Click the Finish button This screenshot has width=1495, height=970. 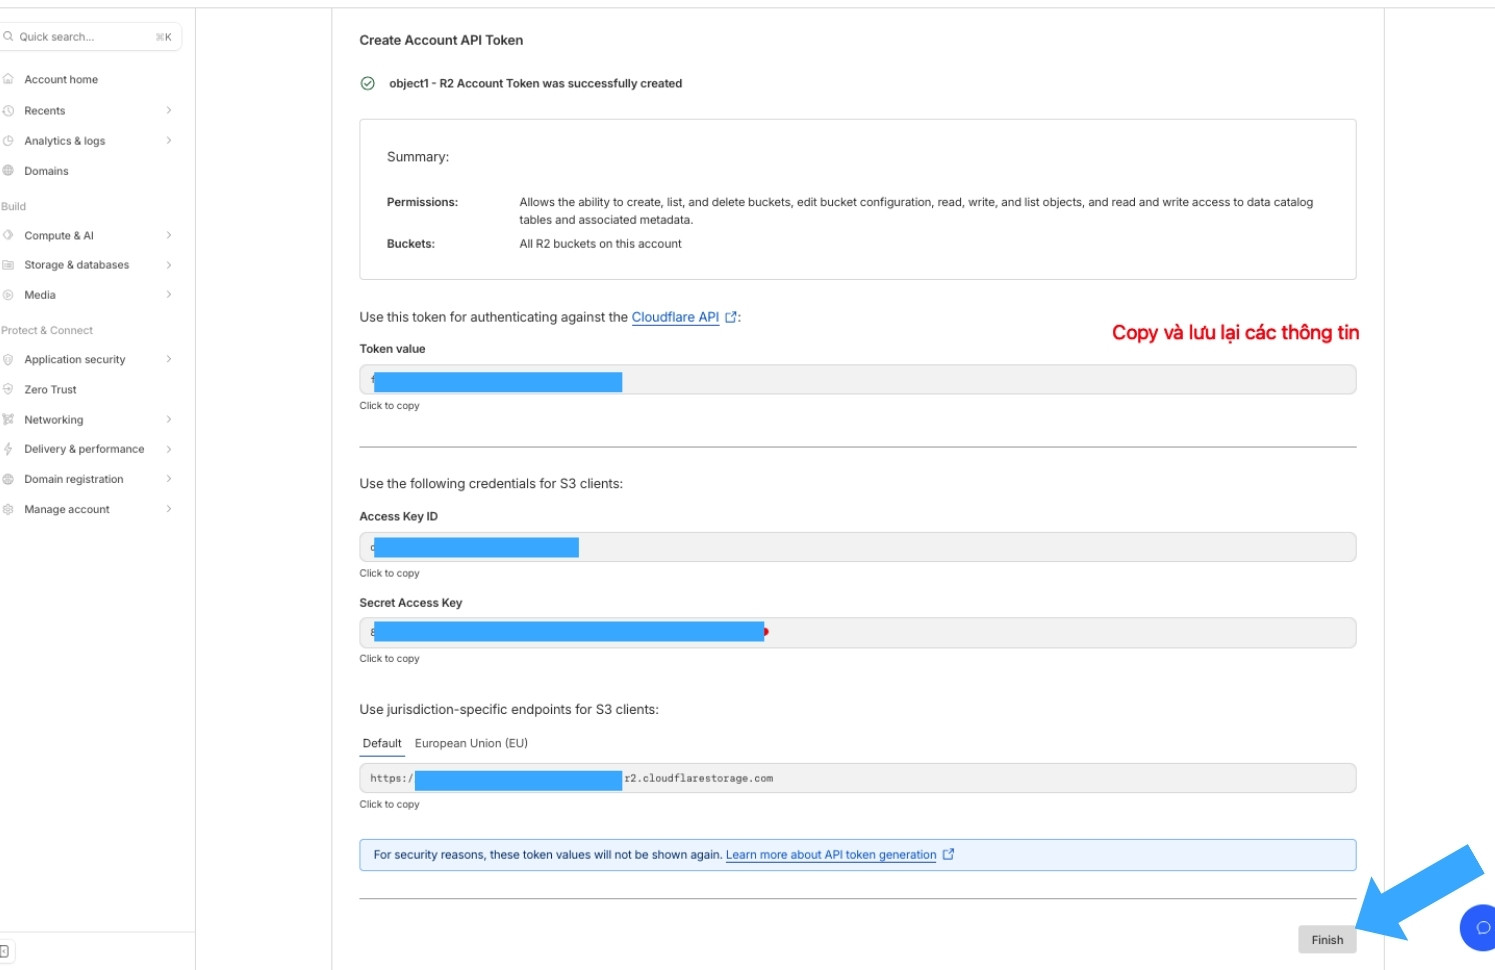(x=1327, y=939)
